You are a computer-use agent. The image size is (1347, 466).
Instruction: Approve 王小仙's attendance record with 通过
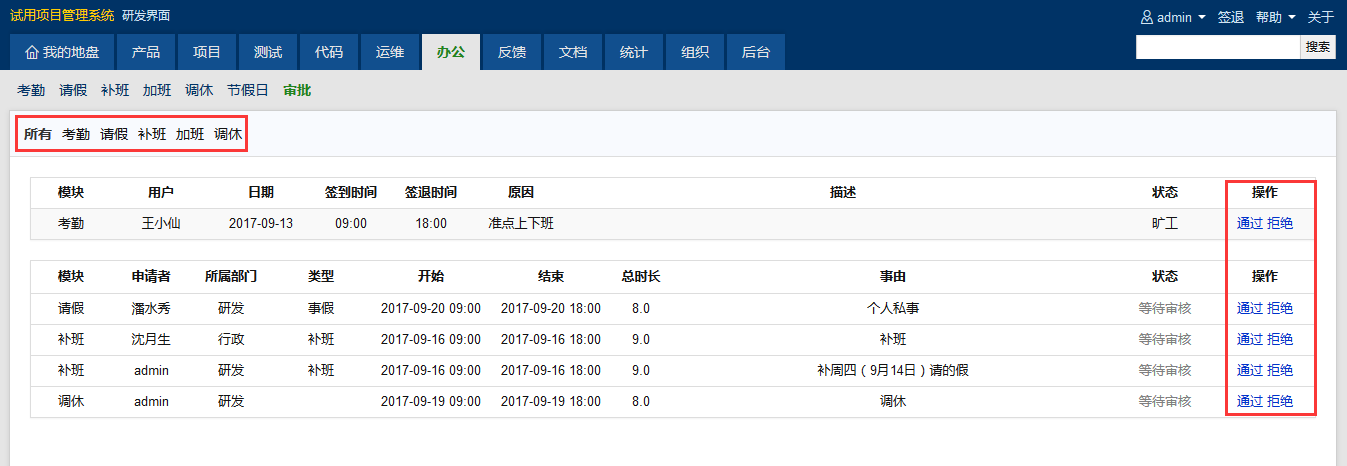tap(1250, 224)
